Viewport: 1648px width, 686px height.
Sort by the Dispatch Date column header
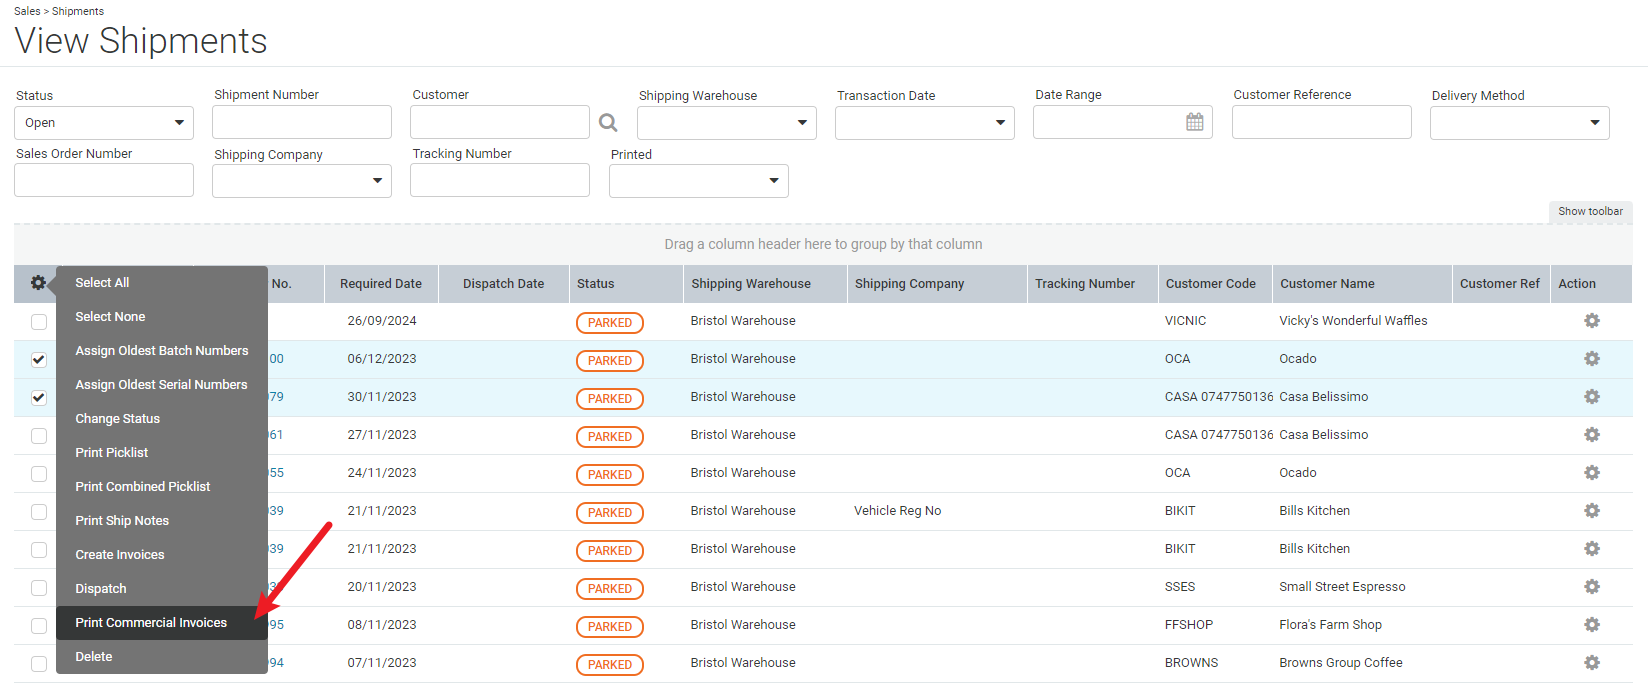504,284
